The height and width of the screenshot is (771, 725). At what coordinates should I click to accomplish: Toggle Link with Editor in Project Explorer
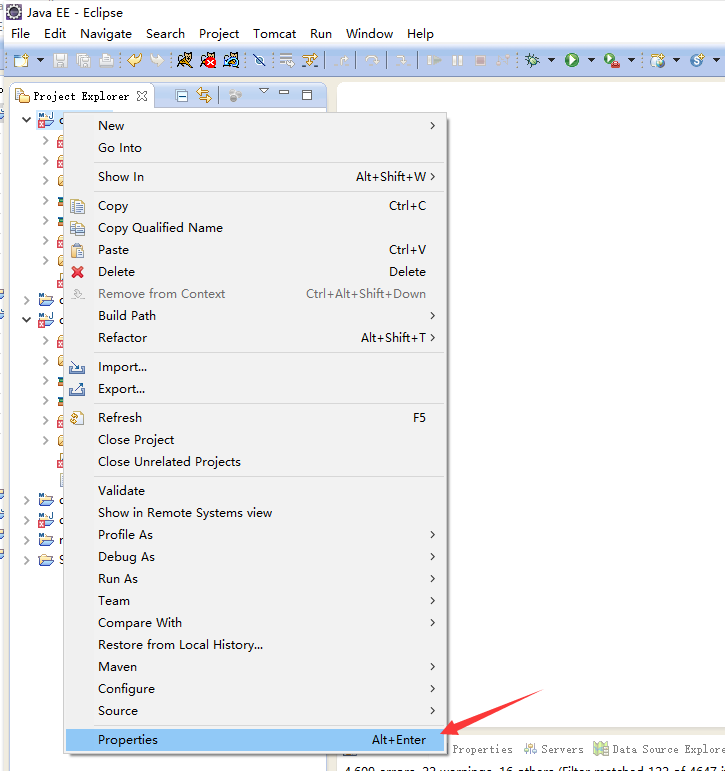204,95
